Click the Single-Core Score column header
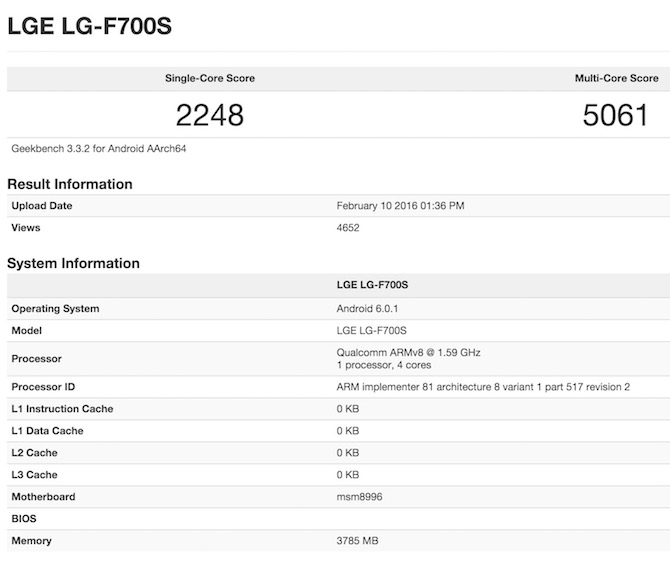Viewport: 670px width, 561px height. [209, 78]
